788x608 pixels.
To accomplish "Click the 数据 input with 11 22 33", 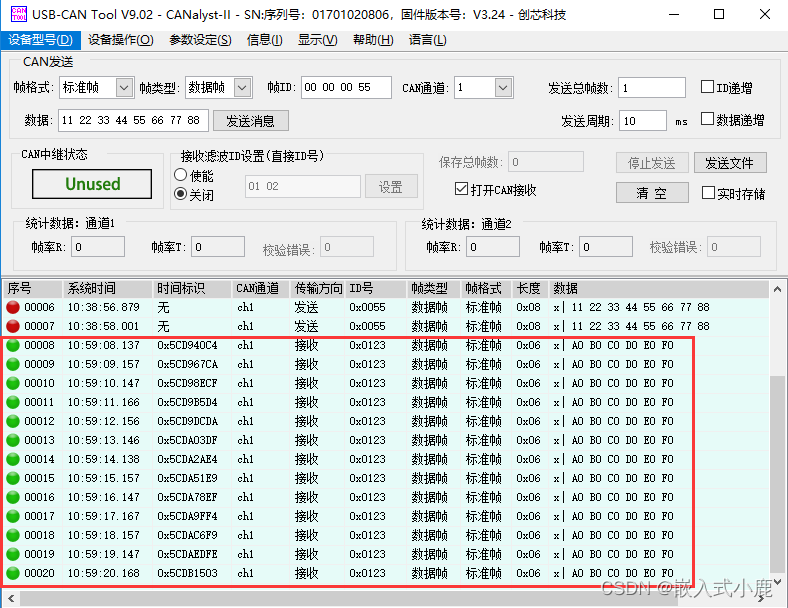I will pos(133,121).
